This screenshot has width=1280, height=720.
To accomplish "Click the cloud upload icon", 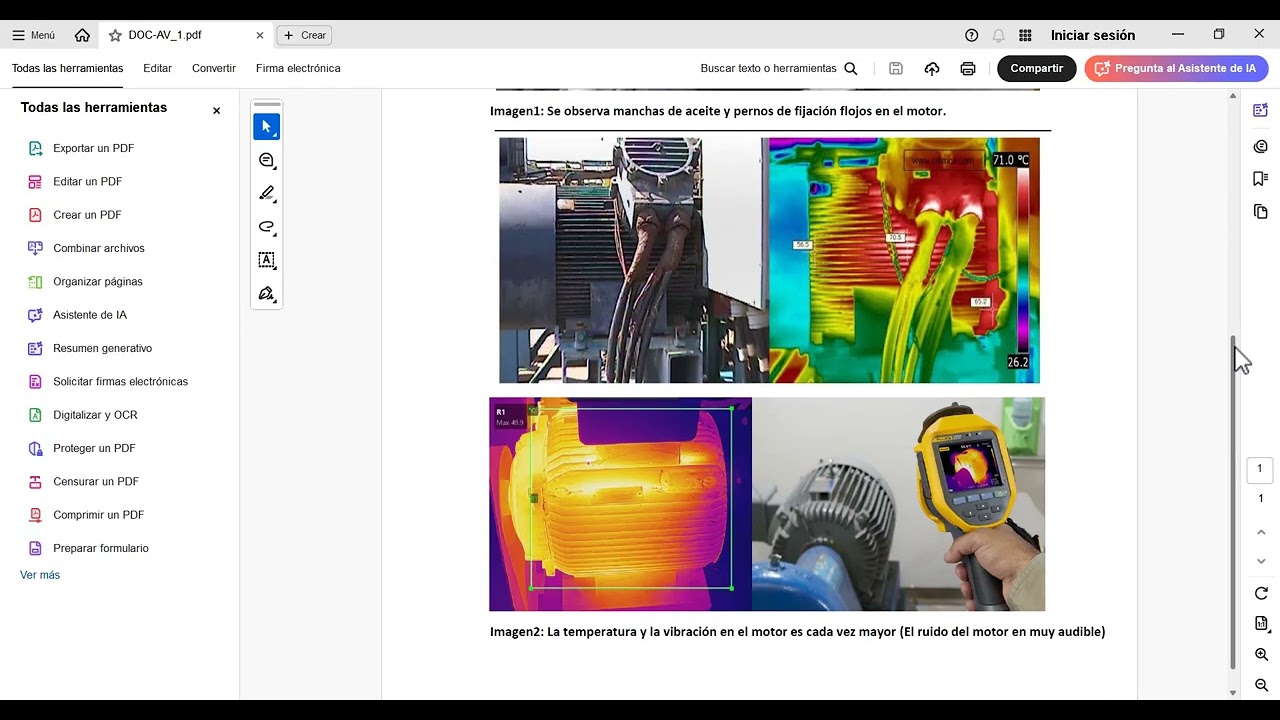I will (932, 68).
